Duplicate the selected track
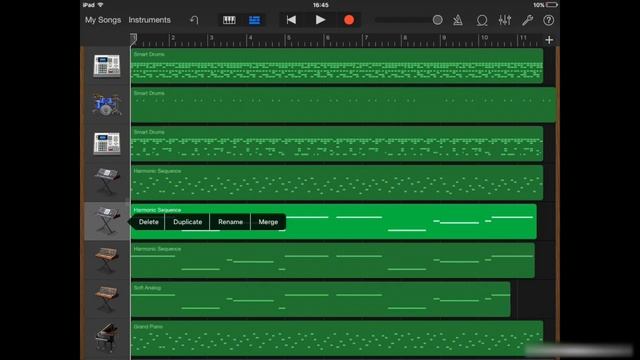Screen dimensions: 640x360 click(187, 222)
